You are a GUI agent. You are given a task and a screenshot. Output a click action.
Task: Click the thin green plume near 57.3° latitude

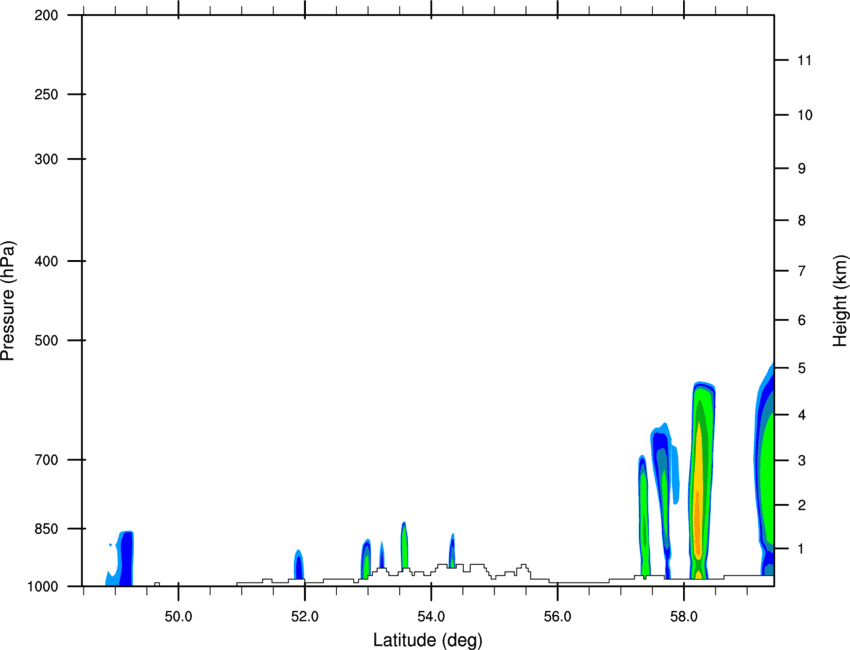pyautogui.click(x=643, y=515)
